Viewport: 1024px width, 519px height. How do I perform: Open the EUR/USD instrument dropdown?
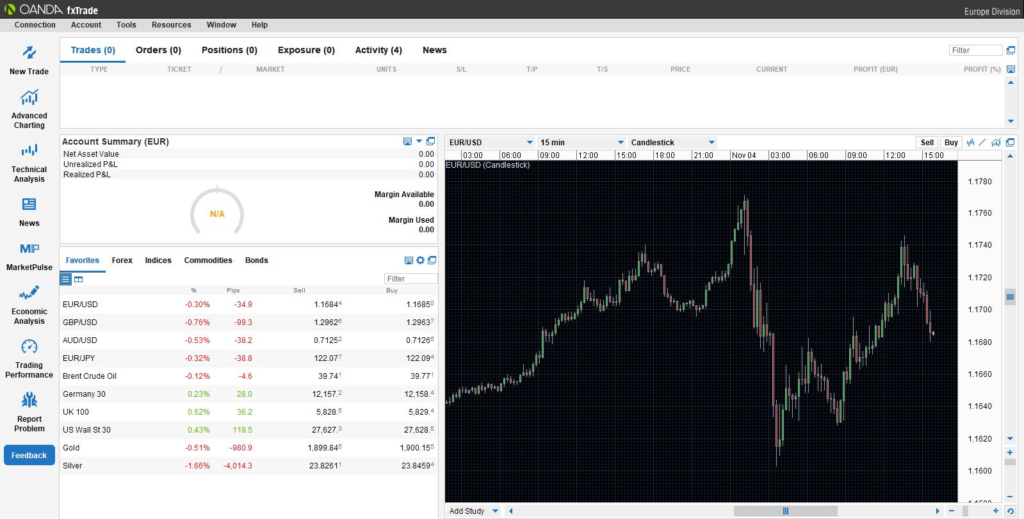(x=490, y=142)
